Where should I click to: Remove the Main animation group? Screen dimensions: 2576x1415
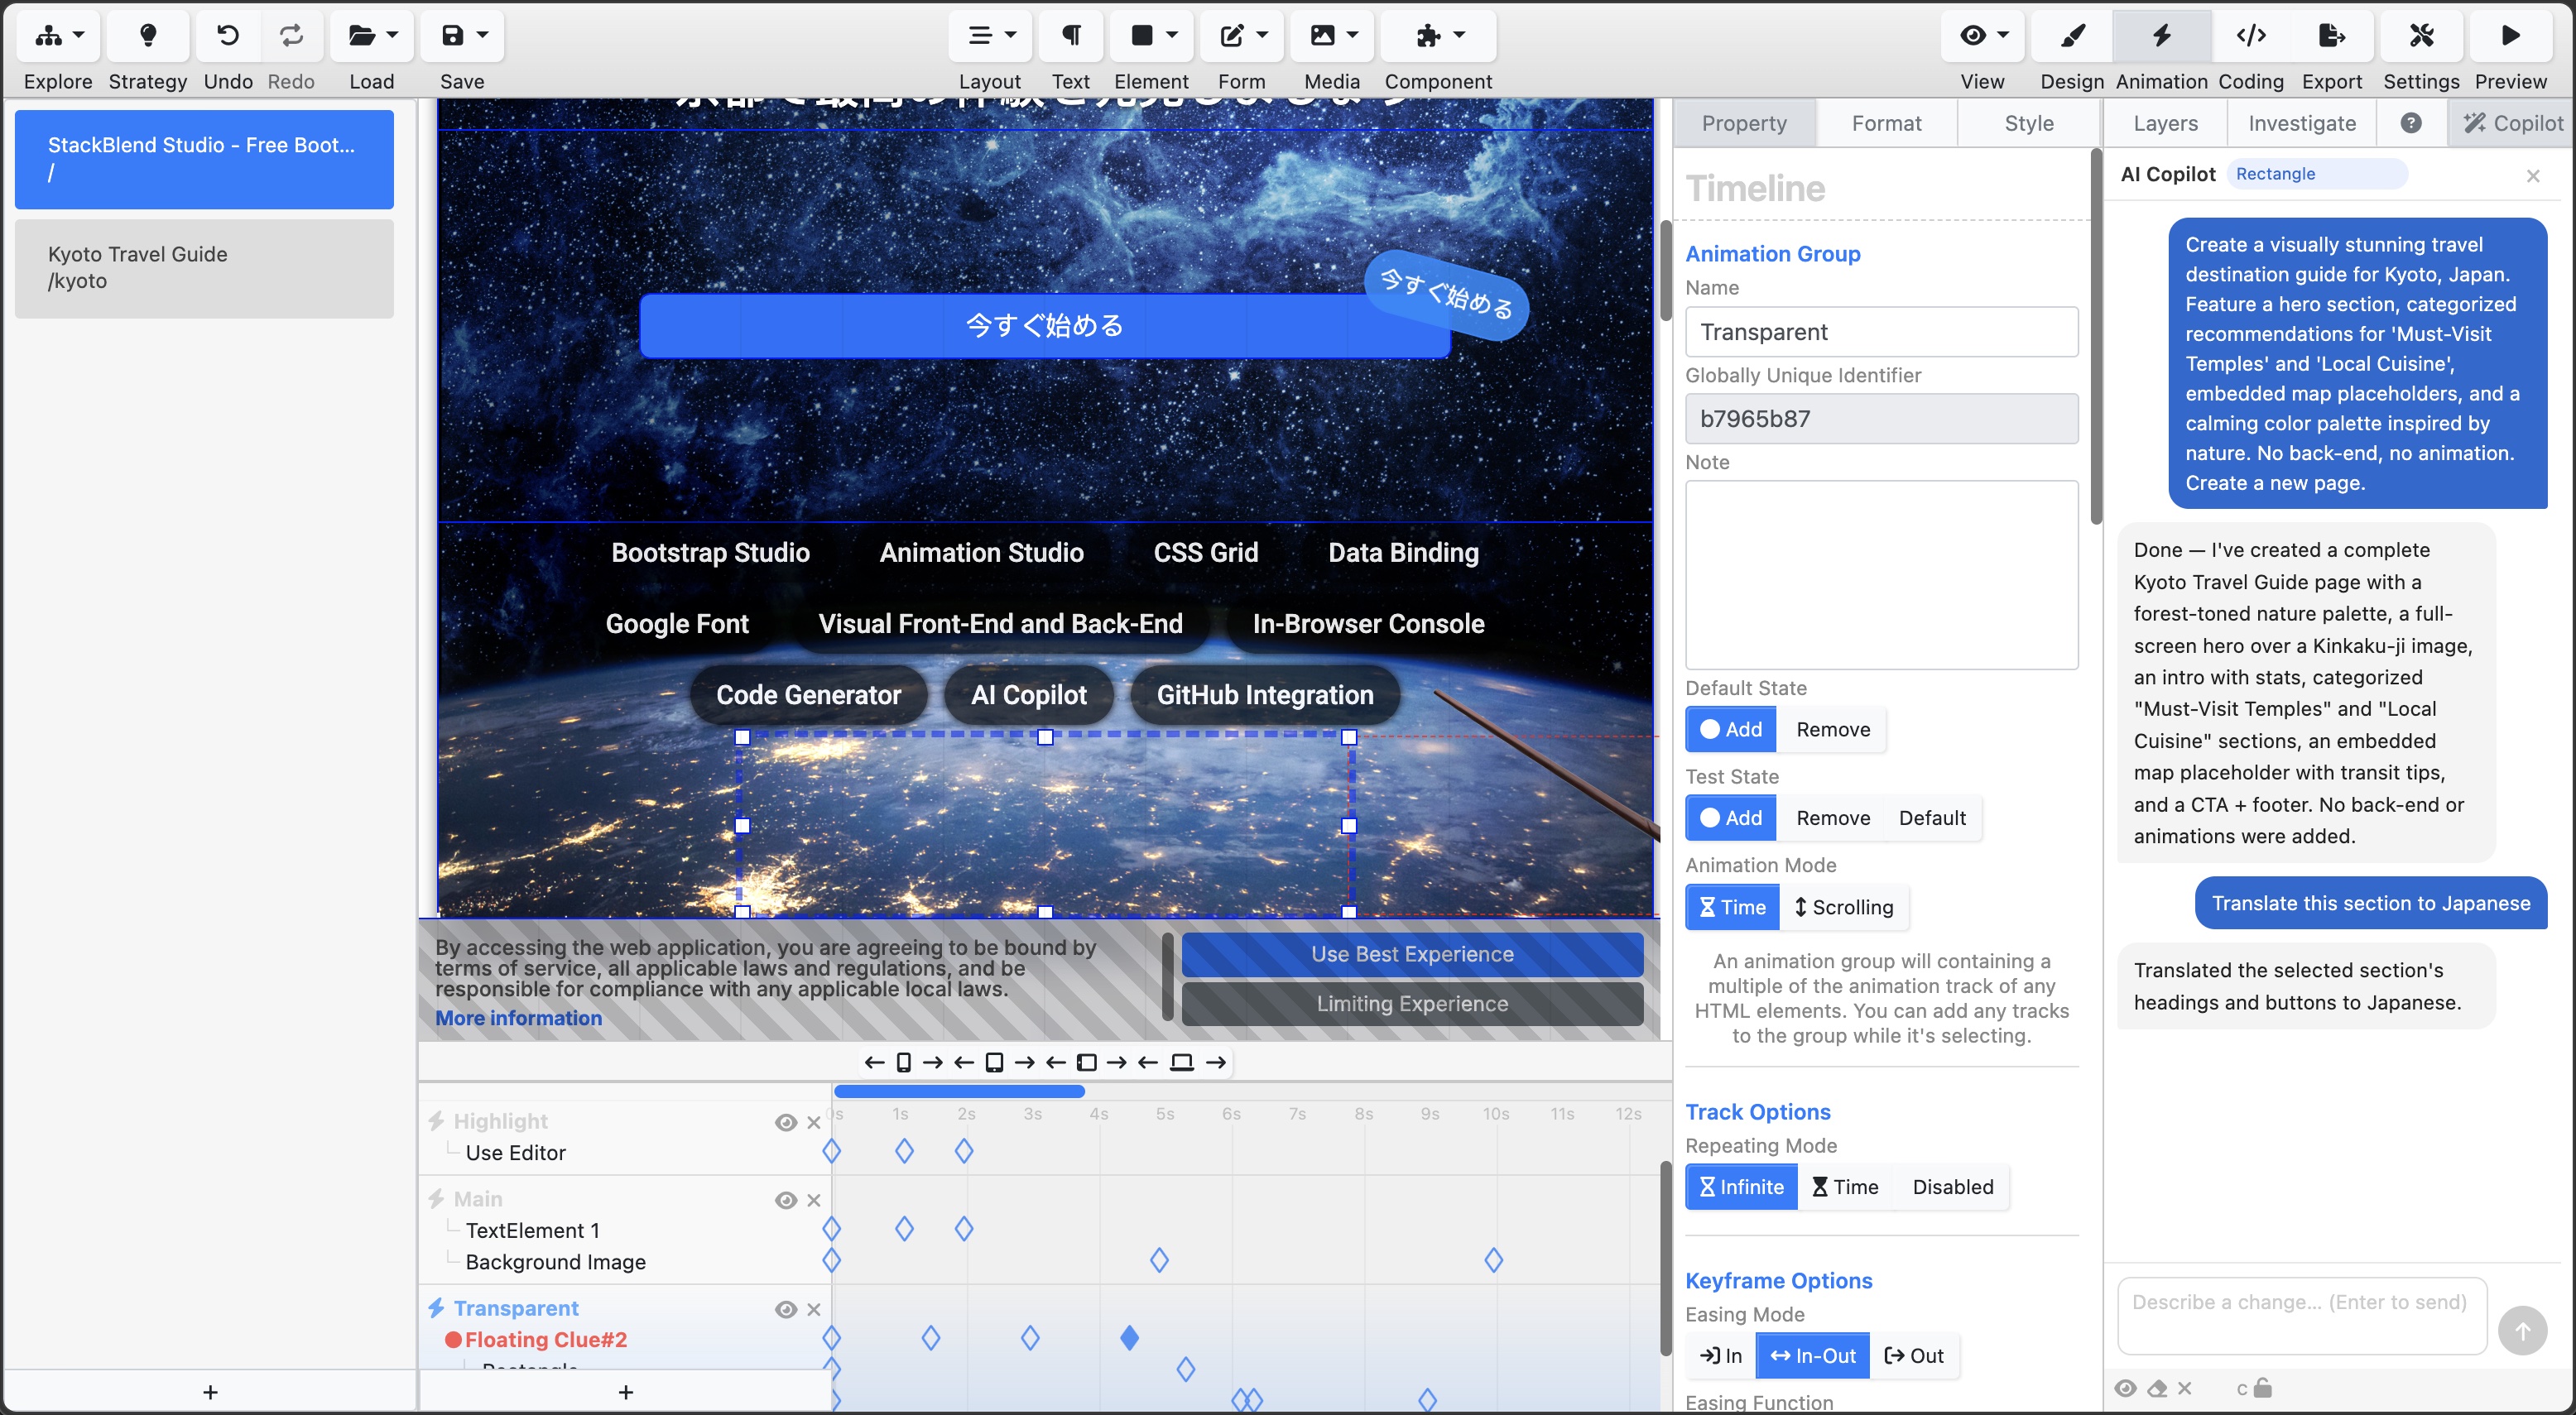pos(814,1200)
